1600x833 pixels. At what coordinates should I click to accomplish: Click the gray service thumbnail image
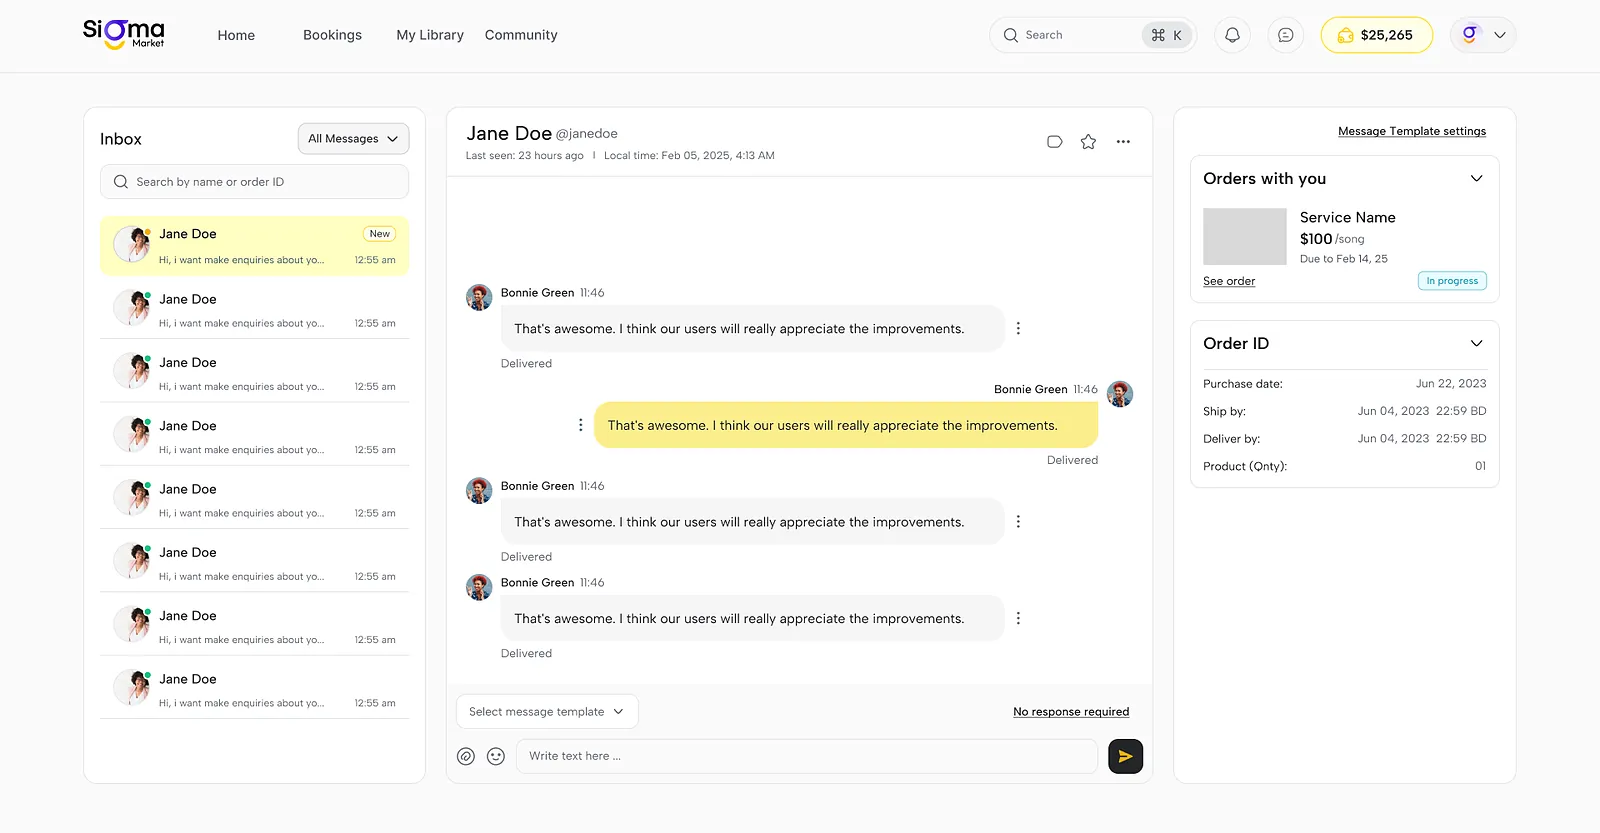tap(1245, 237)
